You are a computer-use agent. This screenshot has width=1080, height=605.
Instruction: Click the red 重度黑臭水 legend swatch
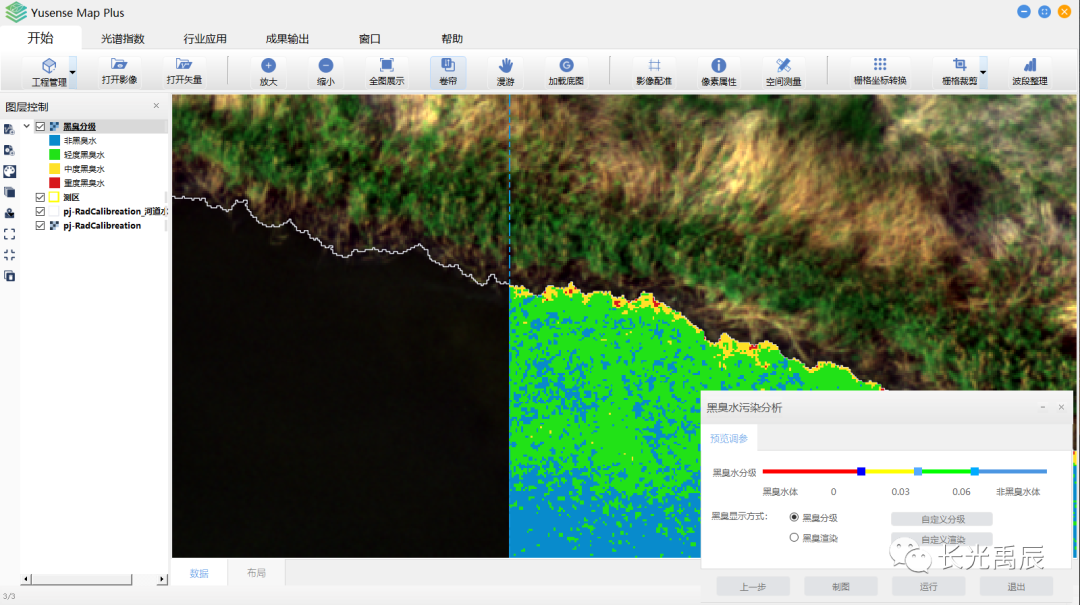tap(54, 183)
